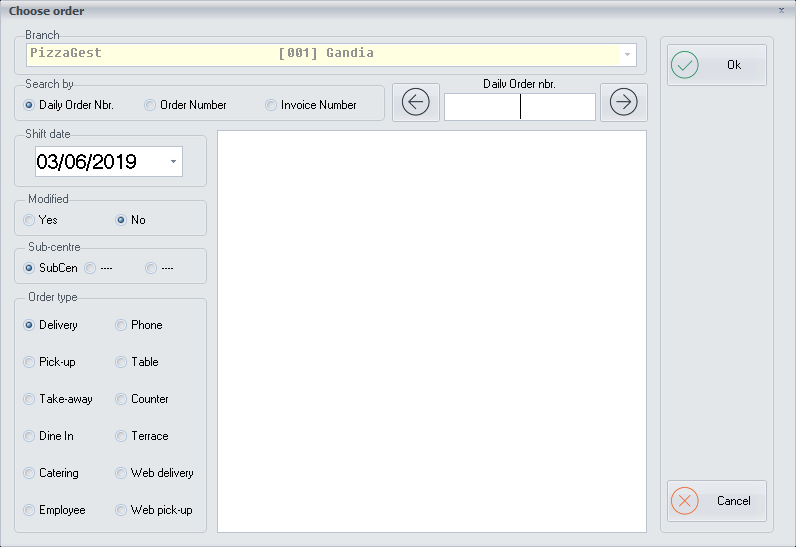Open the Shift date picker dropdown

point(173,161)
